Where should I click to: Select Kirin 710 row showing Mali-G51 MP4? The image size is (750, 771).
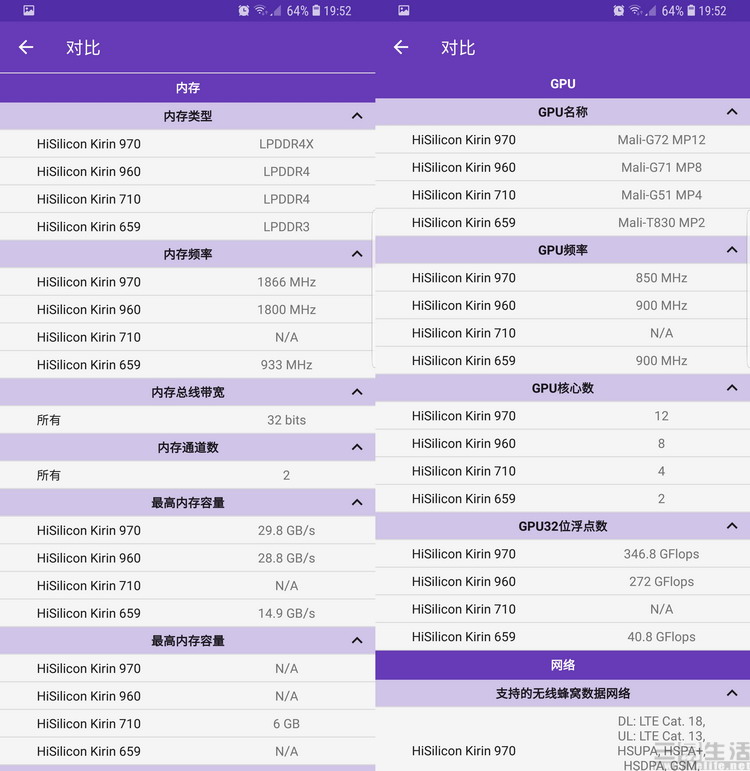click(563, 195)
